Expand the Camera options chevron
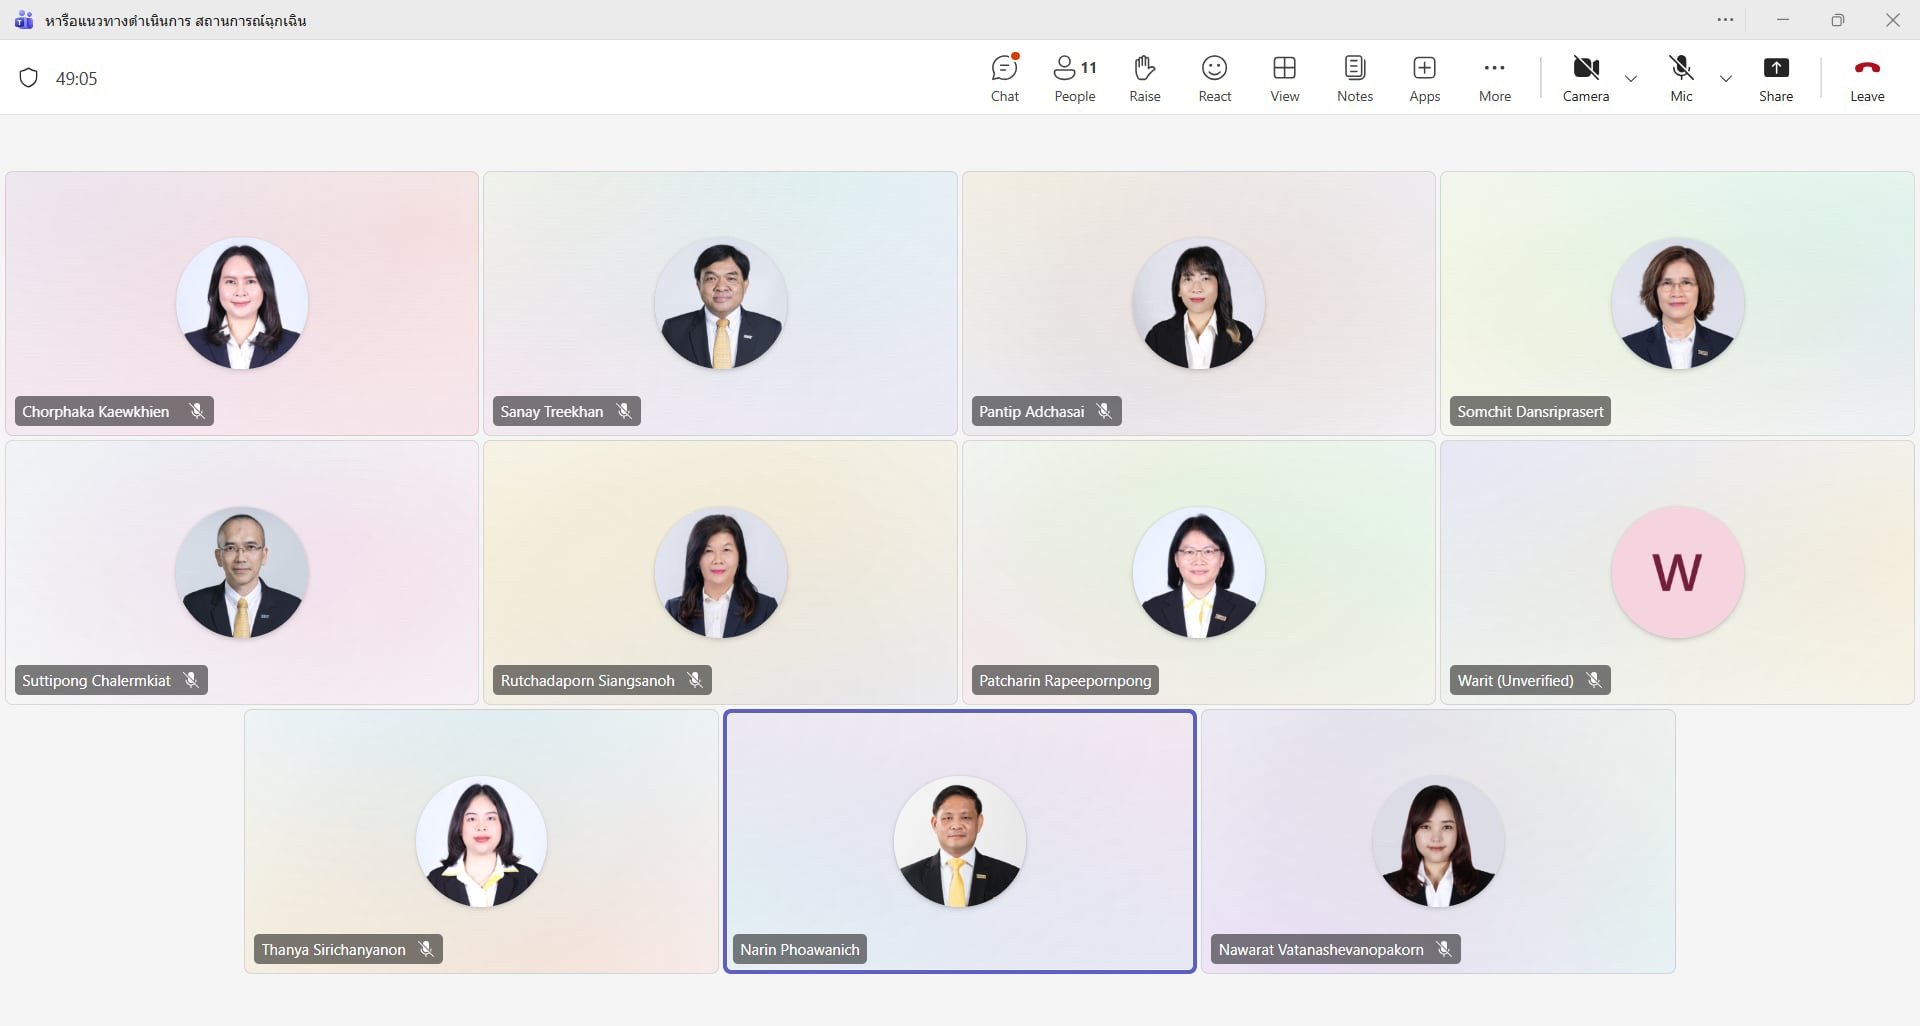The height and width of the screenshot is (1026, 1920). [x=1631, y=78]
